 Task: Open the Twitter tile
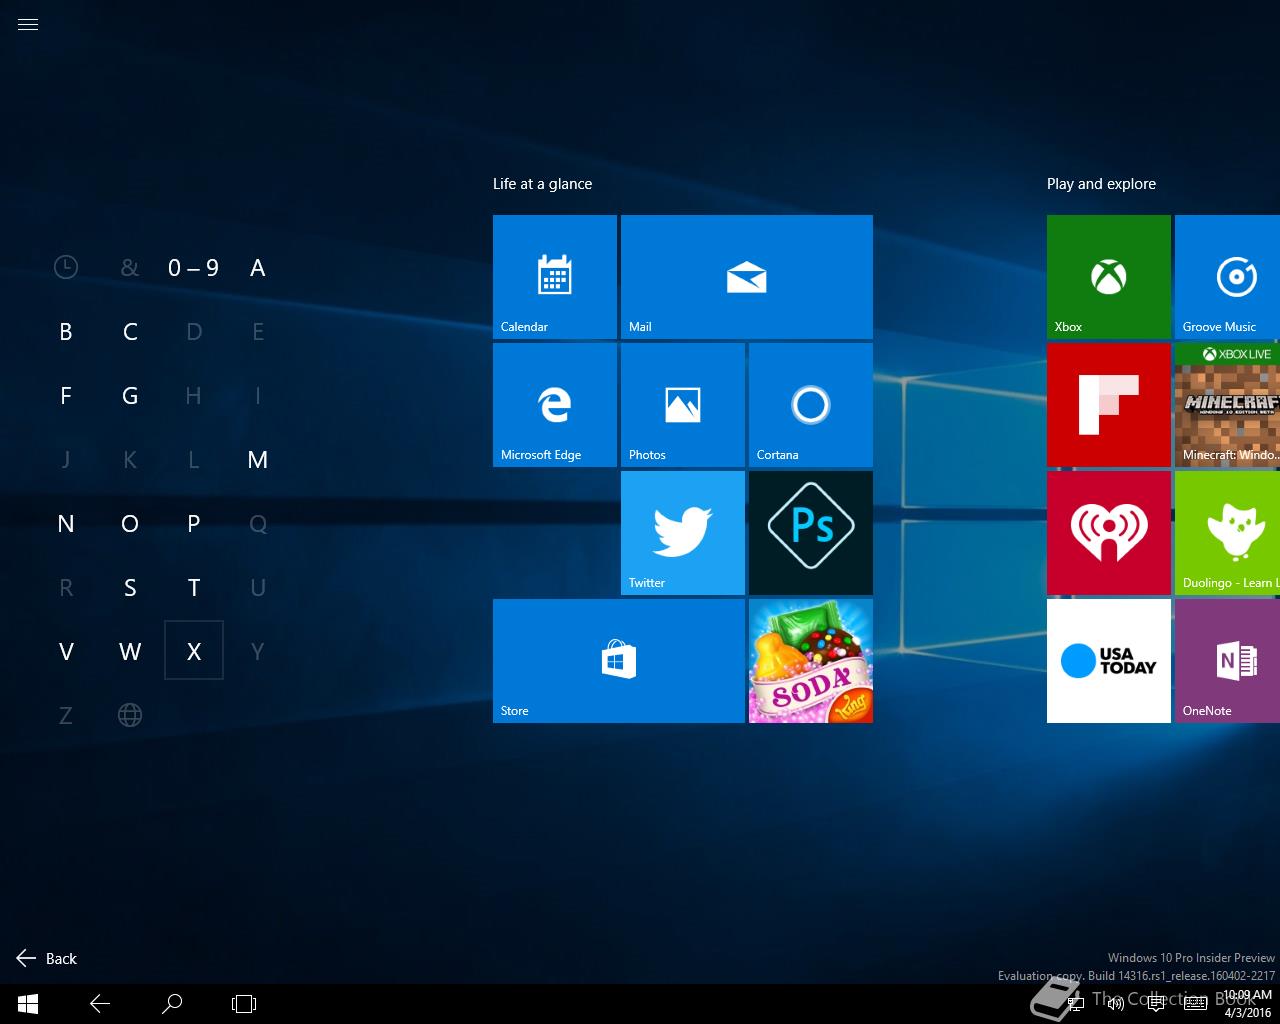(683, 533)
